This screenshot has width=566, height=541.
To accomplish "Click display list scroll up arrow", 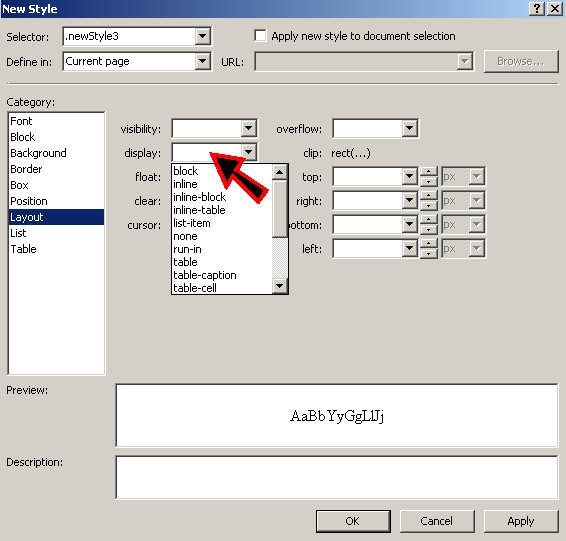I will pos(279,172).
